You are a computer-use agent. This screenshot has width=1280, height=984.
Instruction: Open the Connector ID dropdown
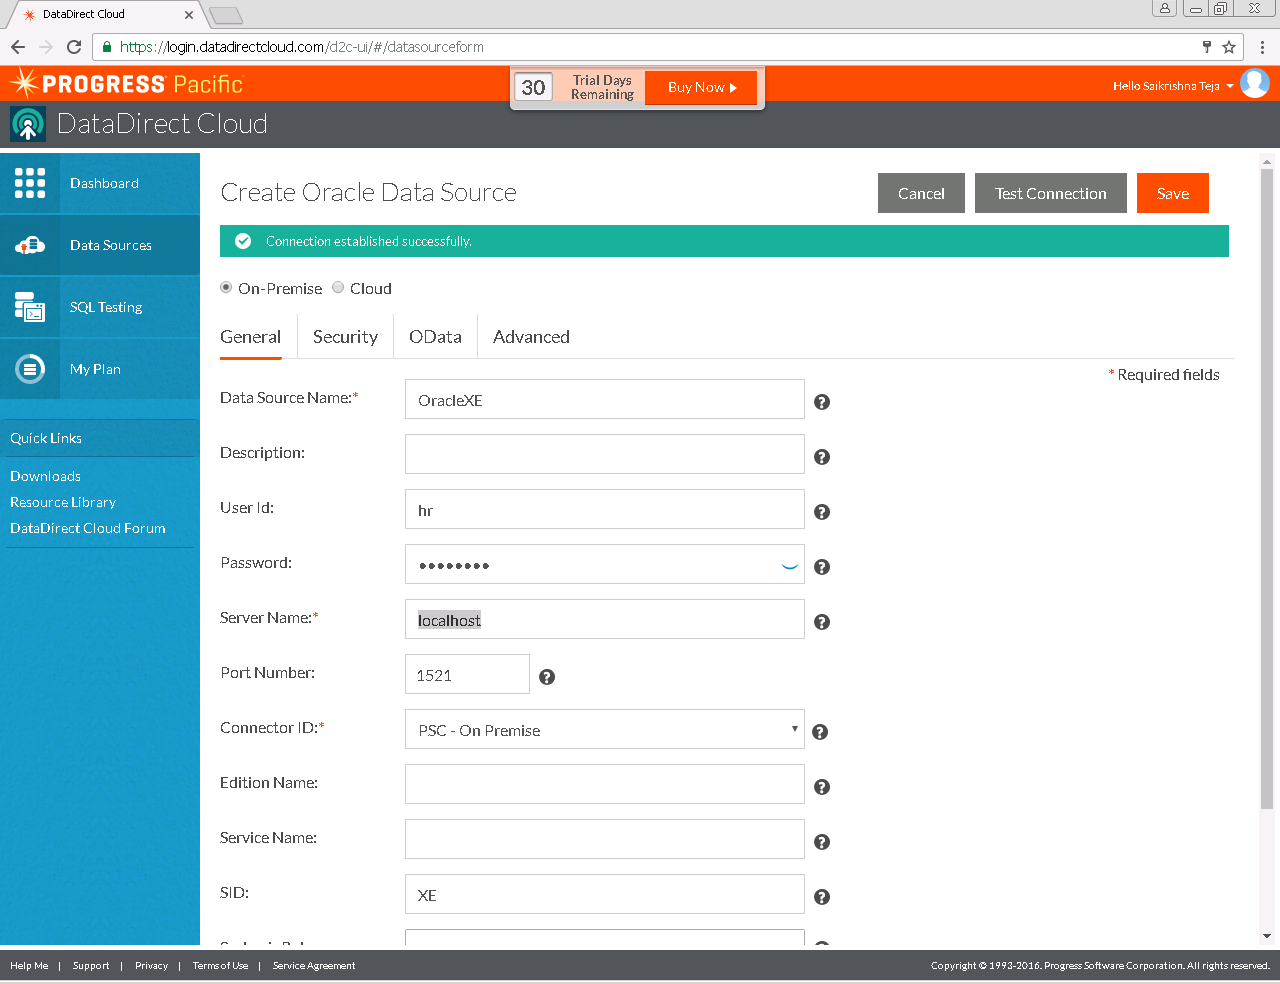pyautogui.click(x=605, y=729)
